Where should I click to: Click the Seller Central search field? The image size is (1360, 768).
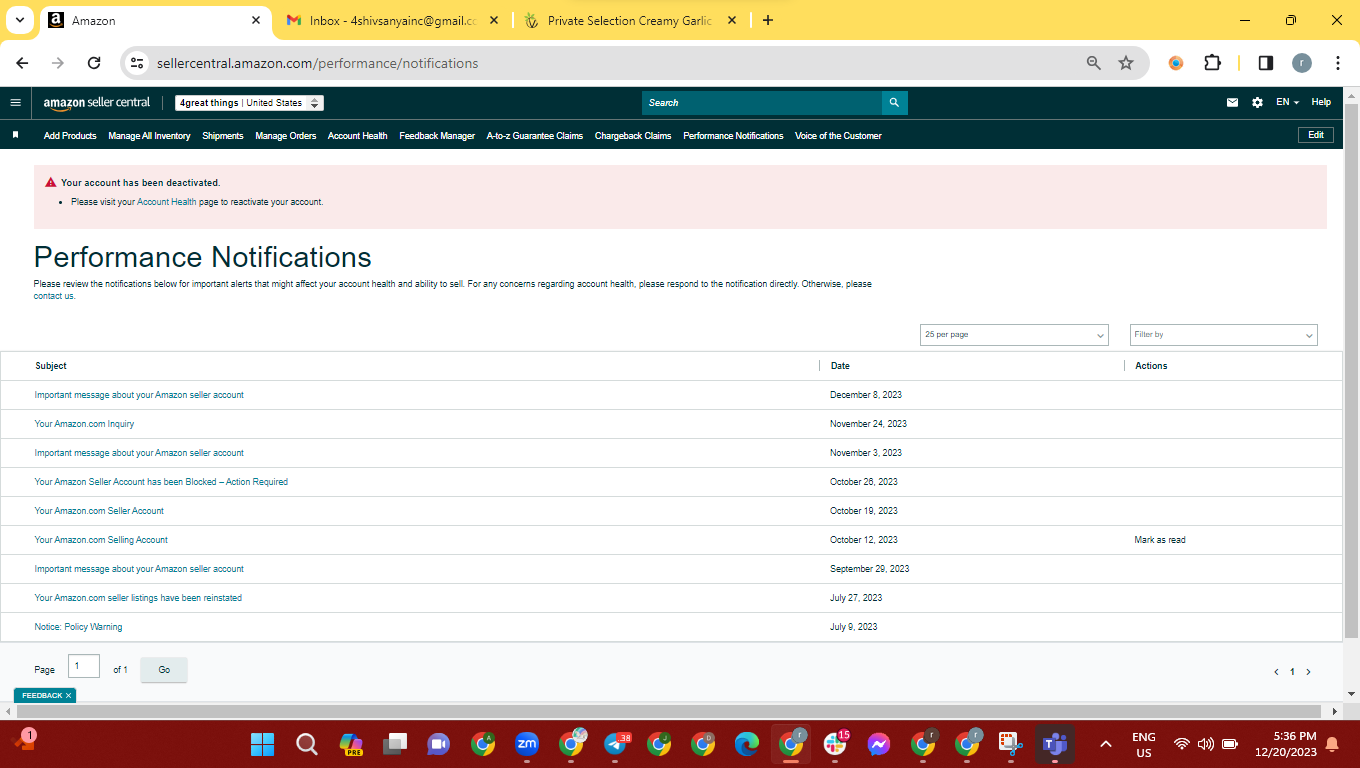pos(762,103)
